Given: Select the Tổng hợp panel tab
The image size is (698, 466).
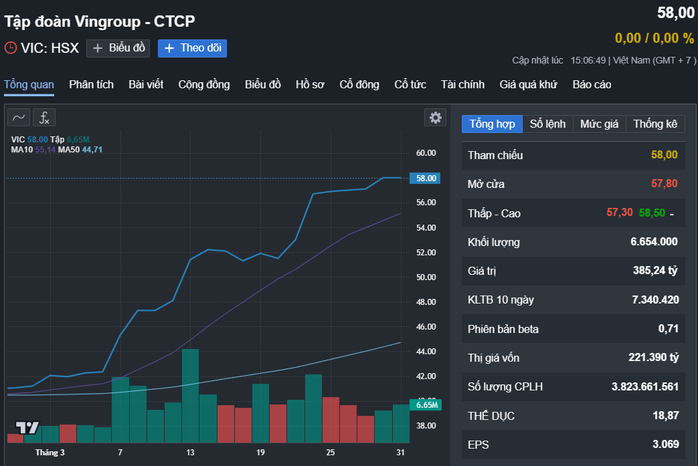Looking at the screenshot, I should point(492,124).
